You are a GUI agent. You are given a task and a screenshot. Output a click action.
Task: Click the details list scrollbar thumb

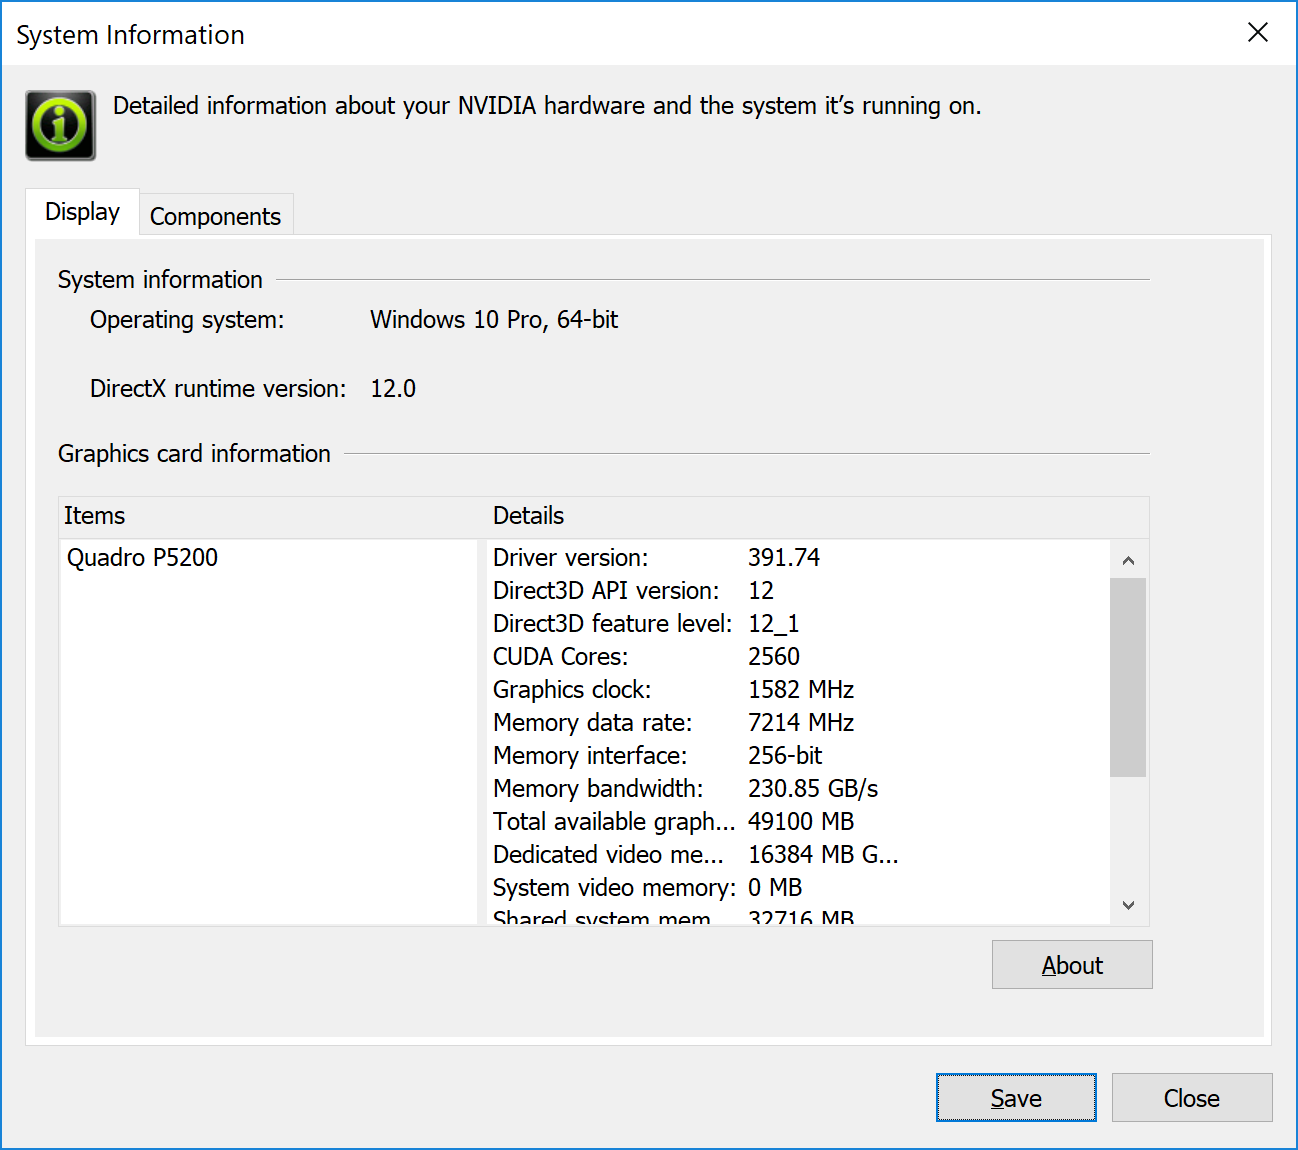click(1128, 677)
